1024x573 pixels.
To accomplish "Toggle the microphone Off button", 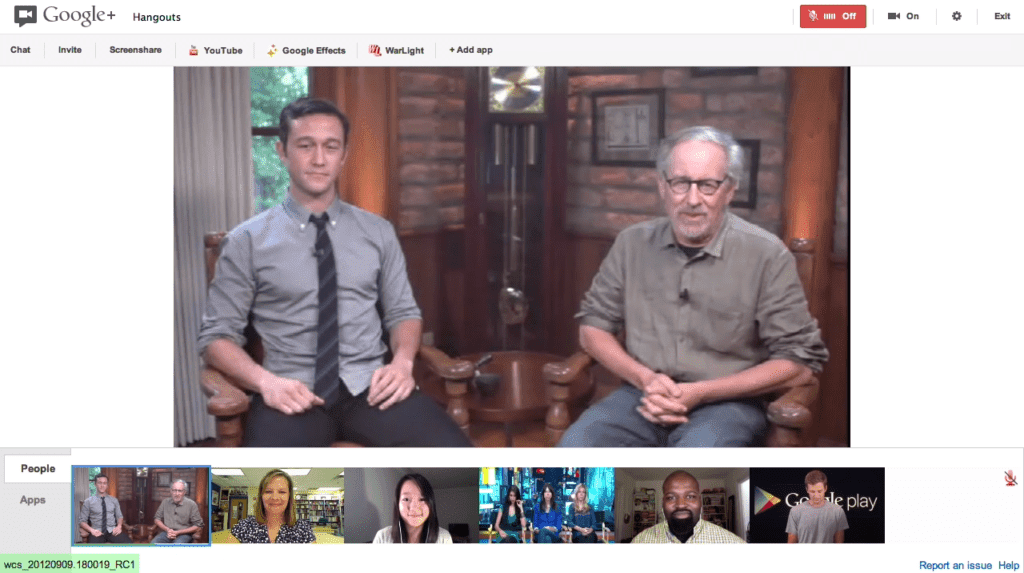I will (x=833, y=16).
